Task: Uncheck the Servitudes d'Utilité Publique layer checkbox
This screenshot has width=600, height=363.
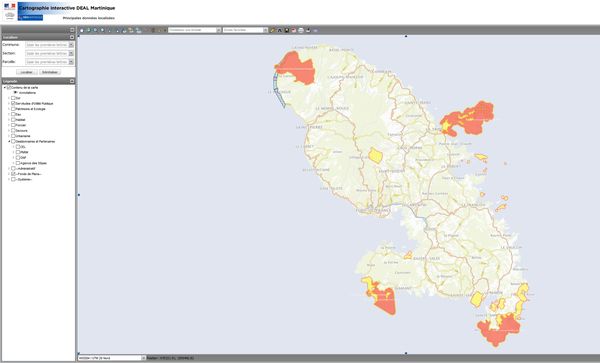Action: pyautogui.click(x=13, y=103)
